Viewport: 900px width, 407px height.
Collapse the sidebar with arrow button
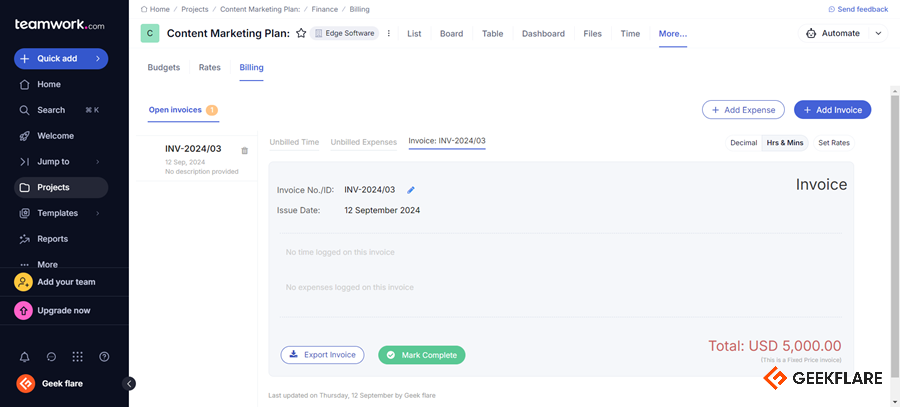pyautogui.click(x=129, y=383)
